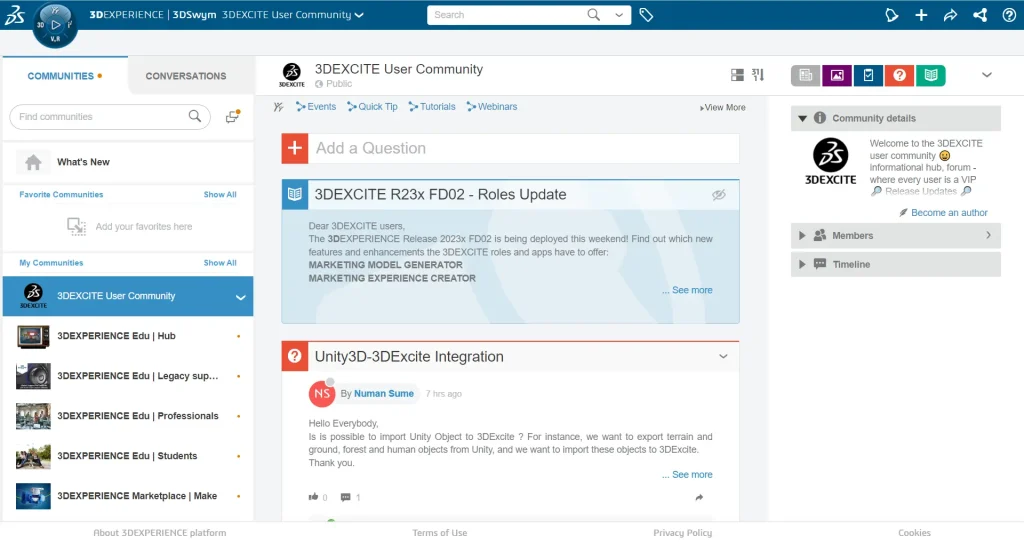Switch to the tile view layout icon
The height and width of the screenshot is (544, 1024).
tap(737, 75)
